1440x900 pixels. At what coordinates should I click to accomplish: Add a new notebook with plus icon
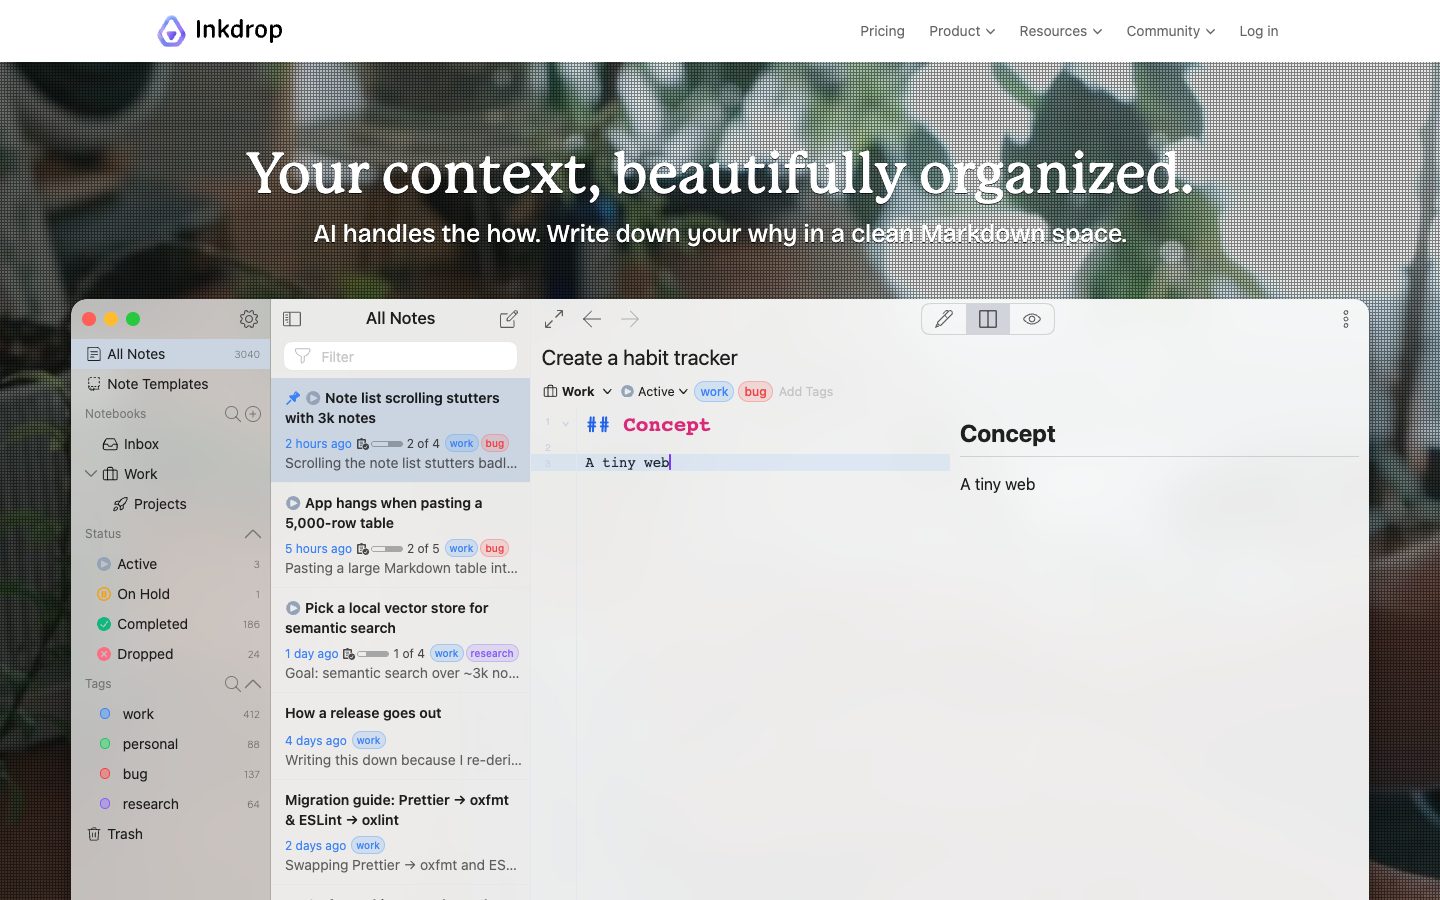(253, 414)
